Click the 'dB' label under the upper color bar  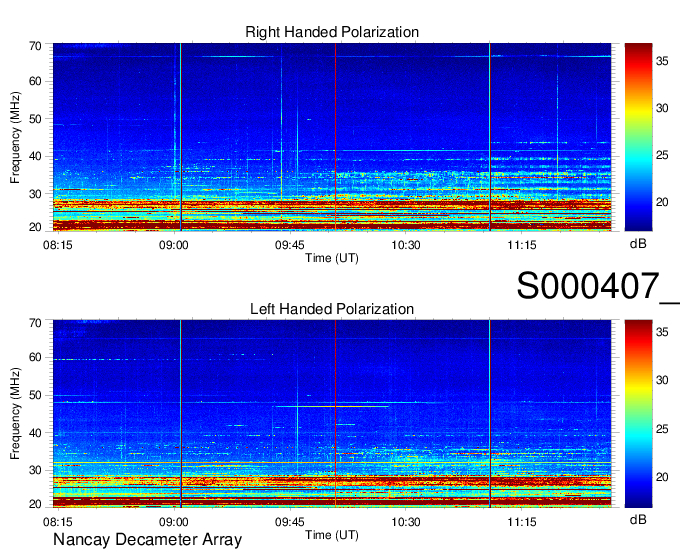pos(638,244)
